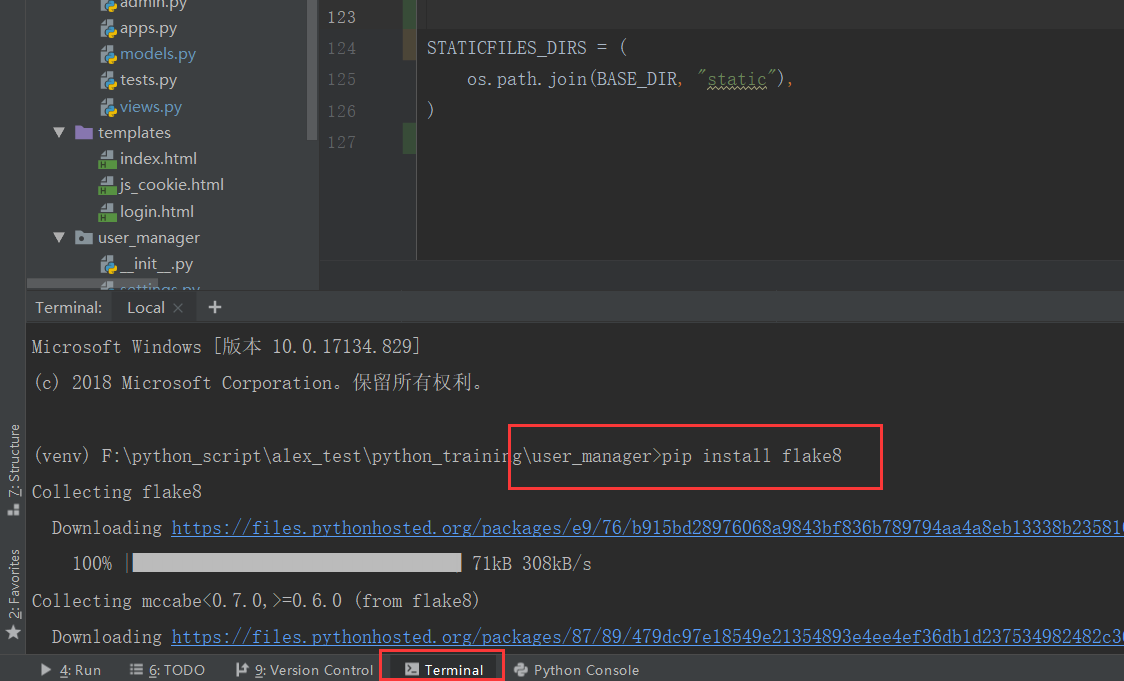Click the HTML file icon beside index.html
The width and height of the screenshot is (1124, 681).
108,158
